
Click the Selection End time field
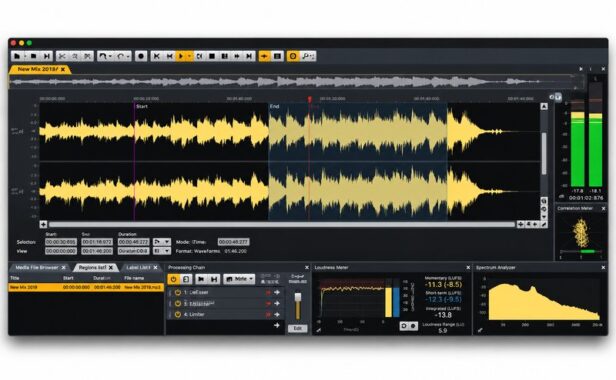[97, 242]
